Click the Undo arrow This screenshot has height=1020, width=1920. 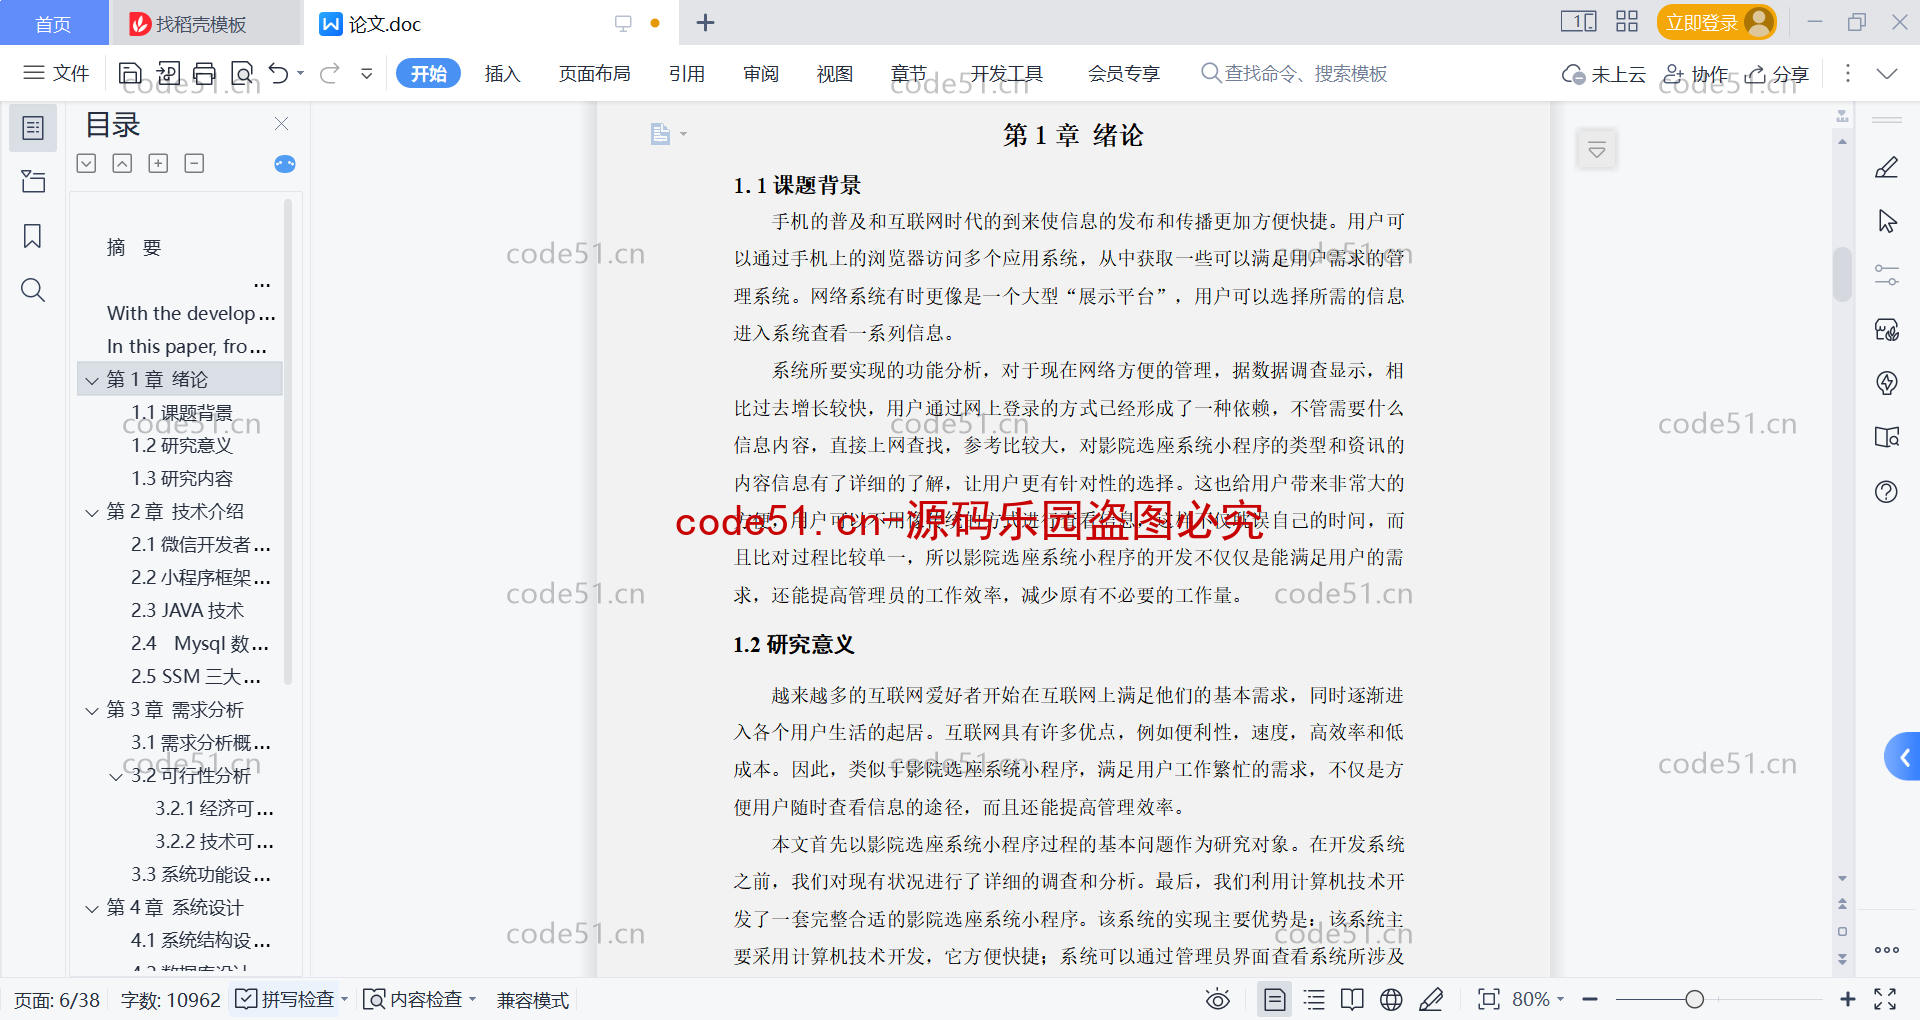point(279,73)
